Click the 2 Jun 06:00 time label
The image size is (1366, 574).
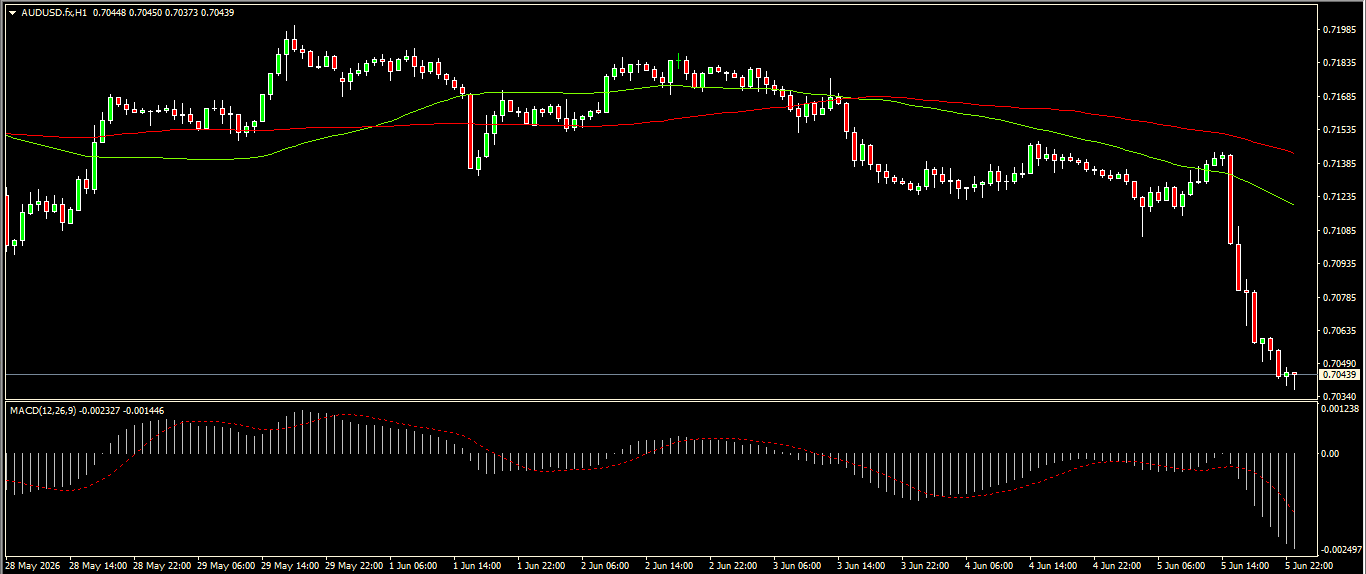606,566
